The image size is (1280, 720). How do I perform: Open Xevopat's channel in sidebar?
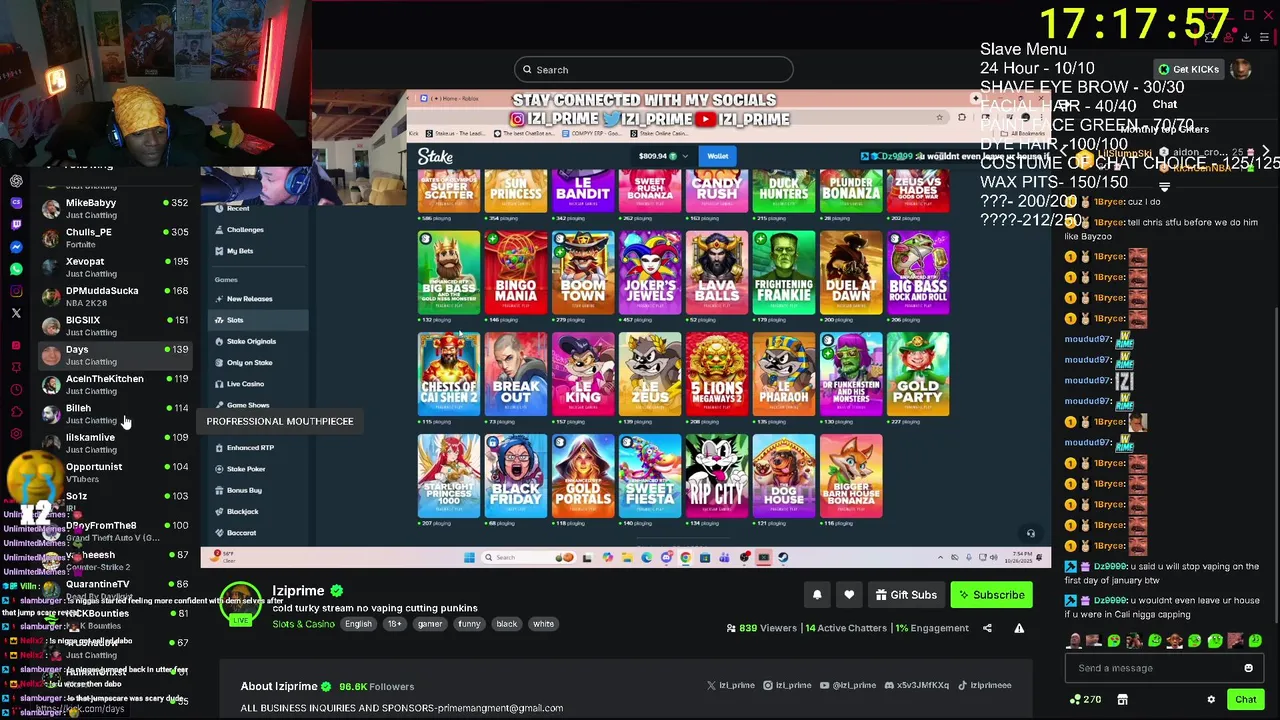point(115,267)
